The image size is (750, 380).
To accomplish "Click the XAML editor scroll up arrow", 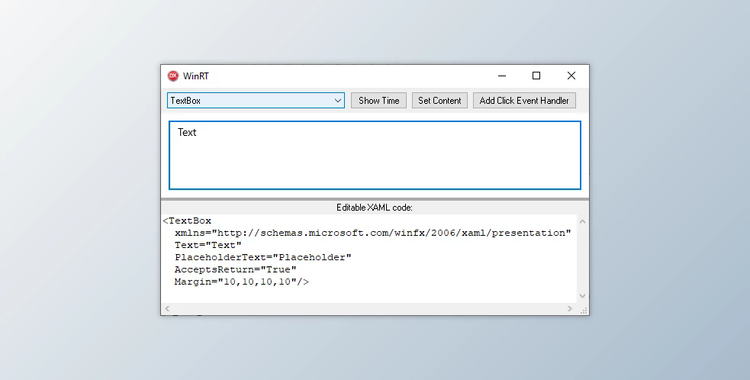I will pyautogui.click(x=582, y=221).
